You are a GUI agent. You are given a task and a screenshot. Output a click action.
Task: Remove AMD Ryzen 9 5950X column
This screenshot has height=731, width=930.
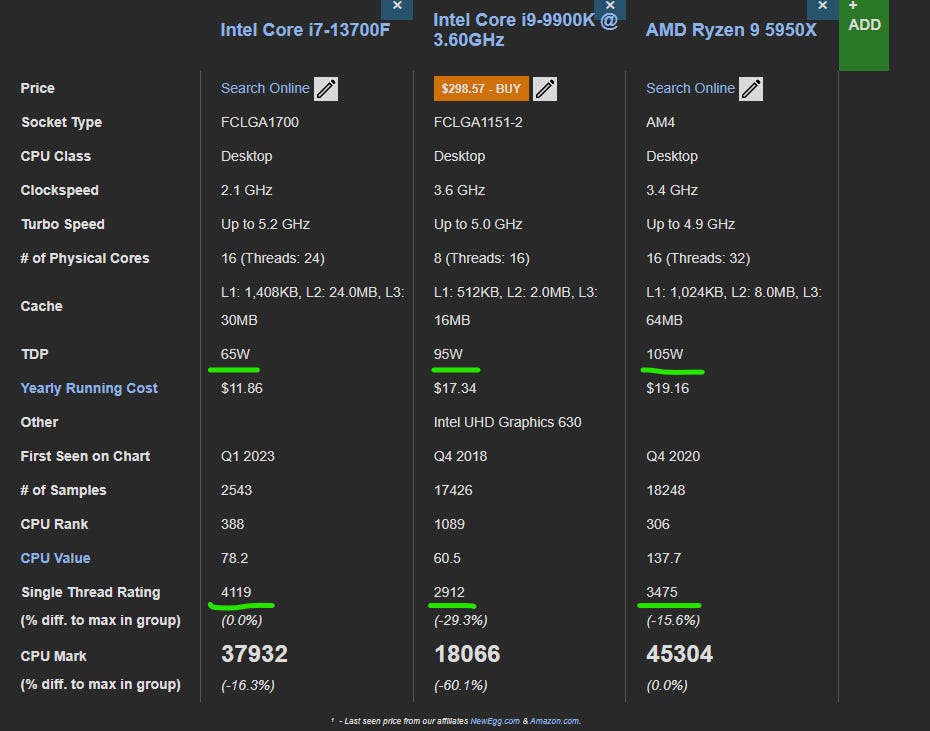[822, 8]
